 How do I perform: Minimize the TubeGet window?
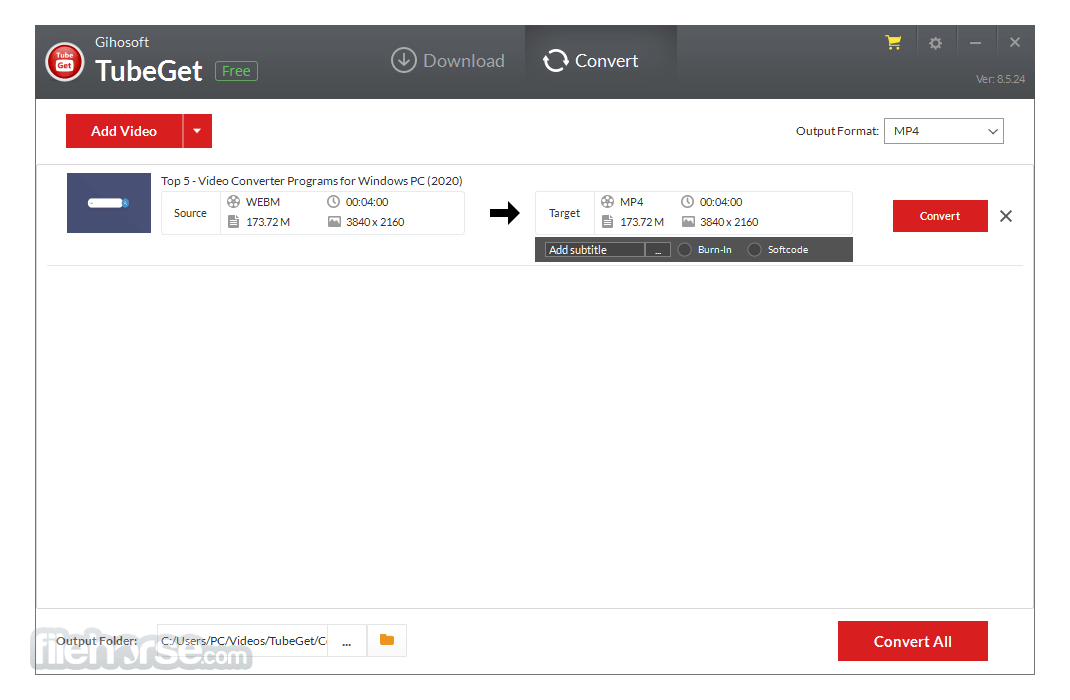tap(976, 43)
